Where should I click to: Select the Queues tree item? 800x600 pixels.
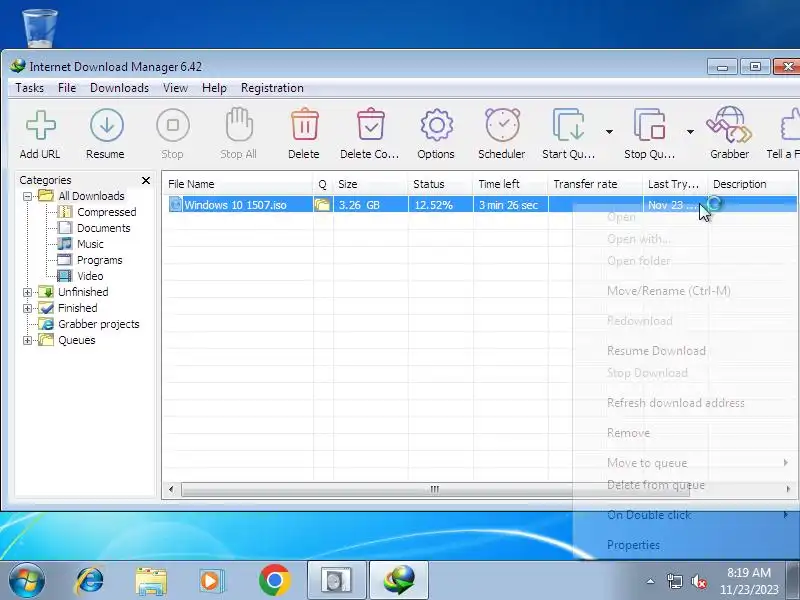click(77, 340)
